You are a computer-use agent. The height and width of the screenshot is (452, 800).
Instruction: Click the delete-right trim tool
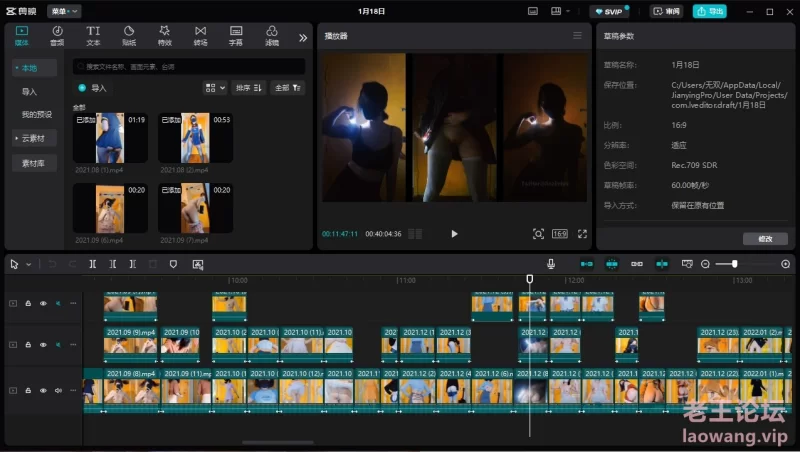(x=132, y=264)
